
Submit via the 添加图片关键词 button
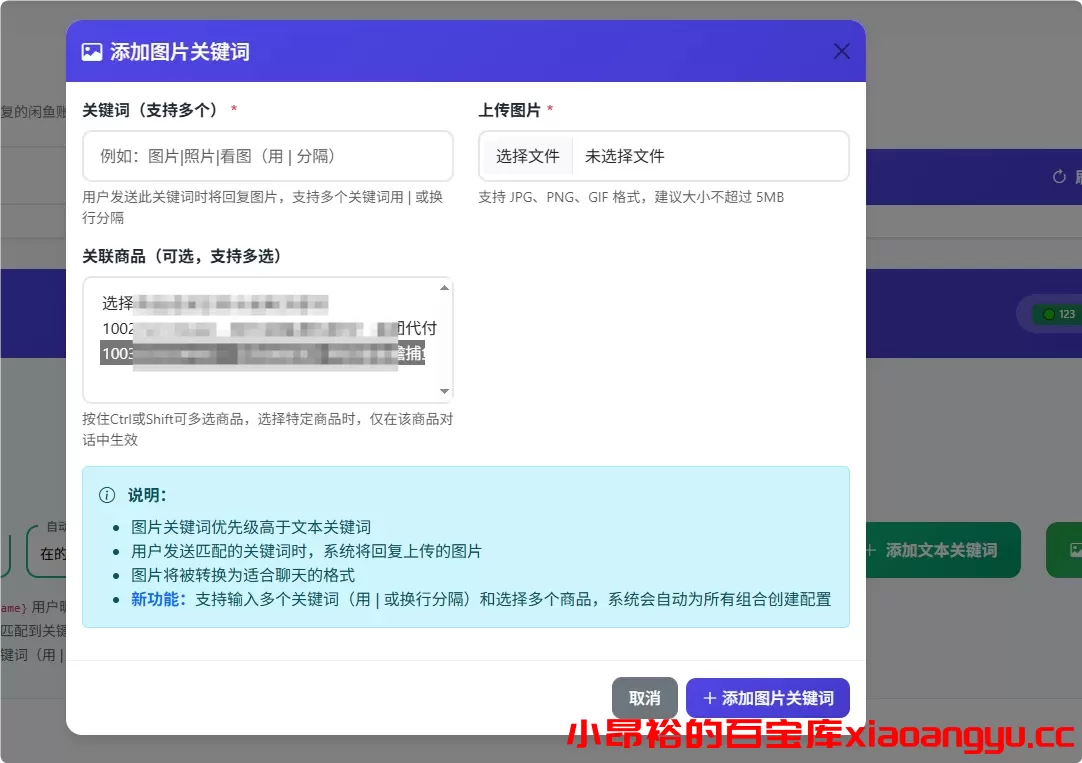click(x=767, y=698)
